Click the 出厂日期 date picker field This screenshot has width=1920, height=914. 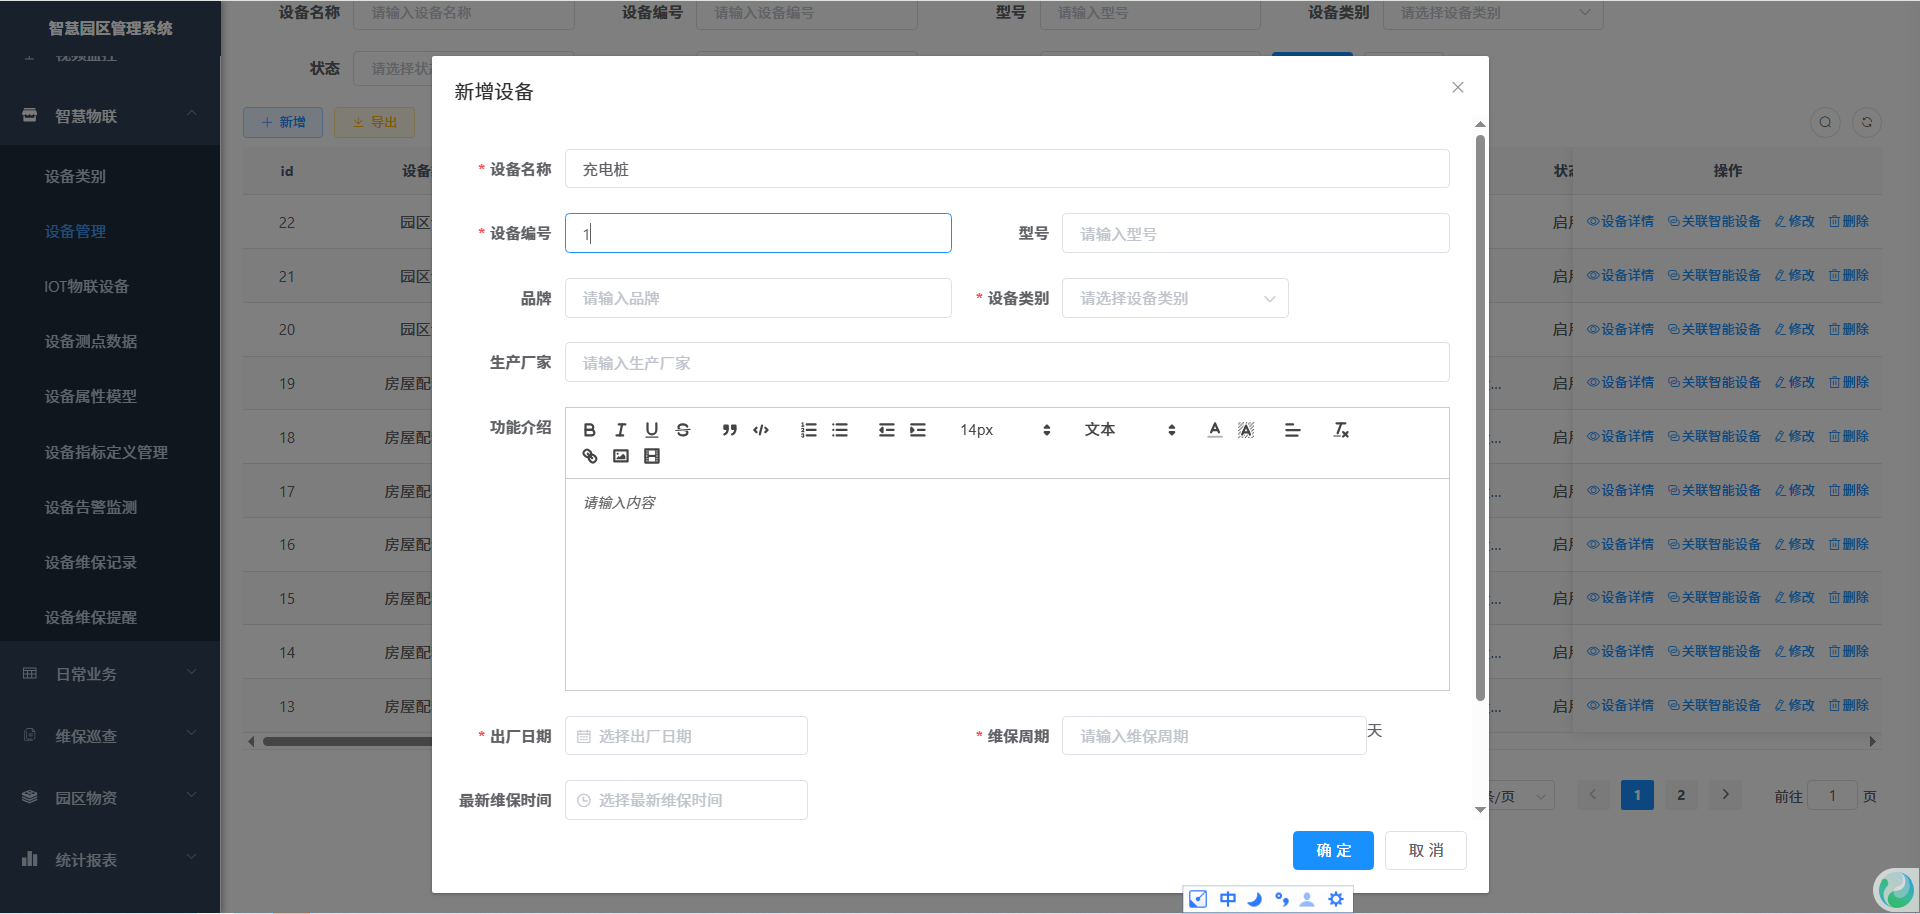tap(686, 736)
